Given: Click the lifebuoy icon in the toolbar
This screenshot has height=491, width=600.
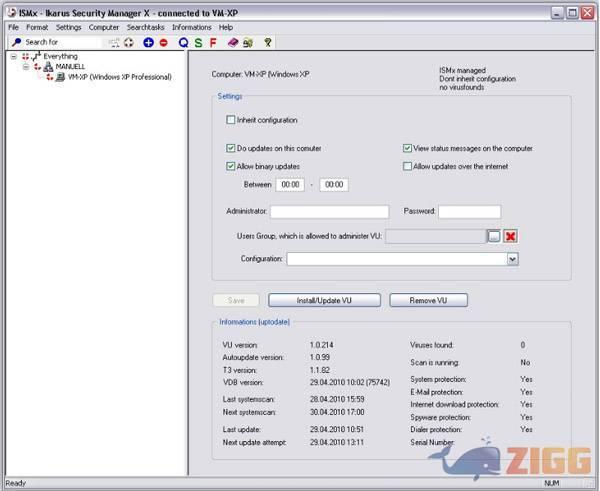Looking at the screenshot, I should 129,42.
